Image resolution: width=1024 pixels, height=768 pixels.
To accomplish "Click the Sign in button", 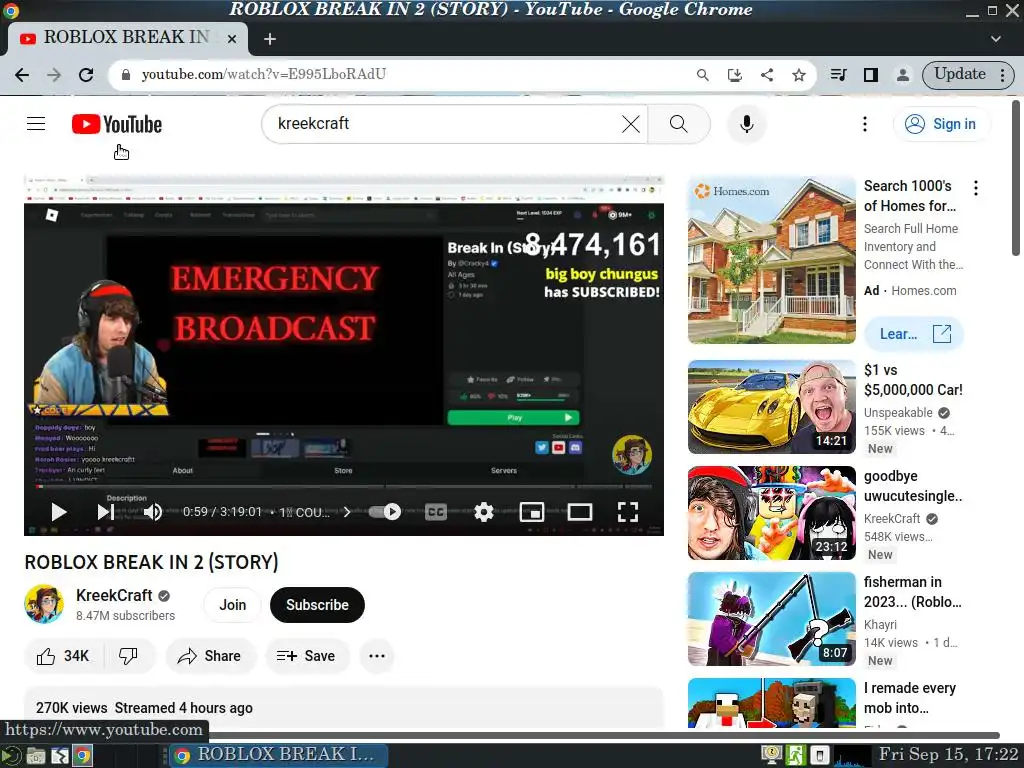I will coord(941,123).
